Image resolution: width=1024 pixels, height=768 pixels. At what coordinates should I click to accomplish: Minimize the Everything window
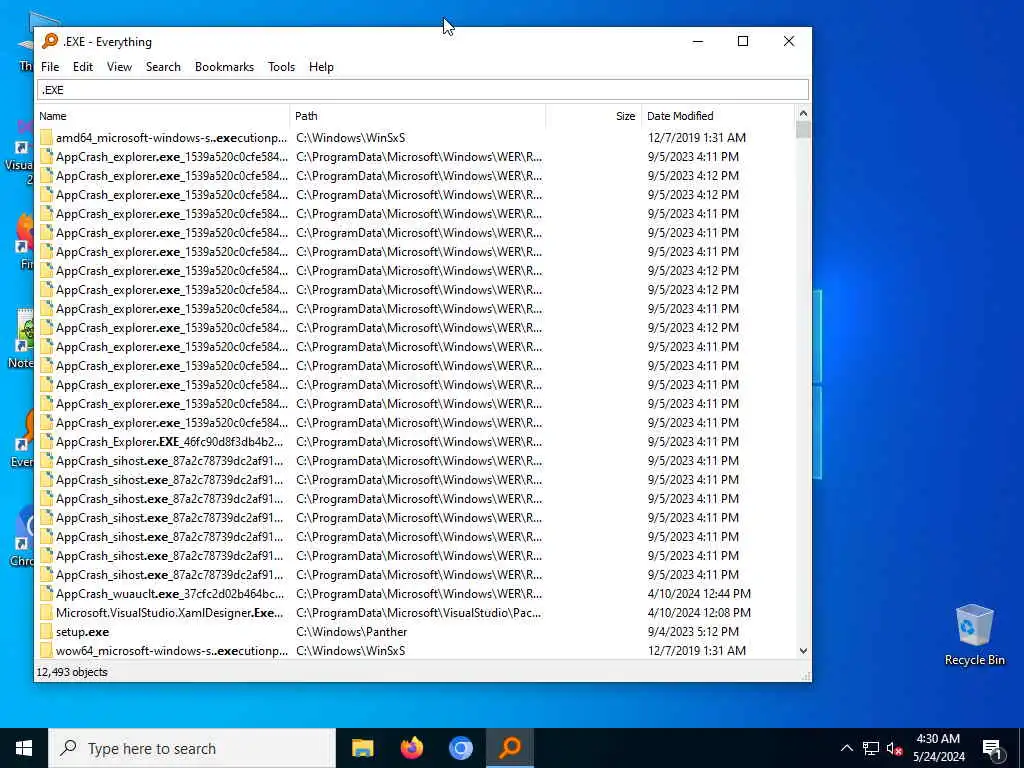[697, 41]
